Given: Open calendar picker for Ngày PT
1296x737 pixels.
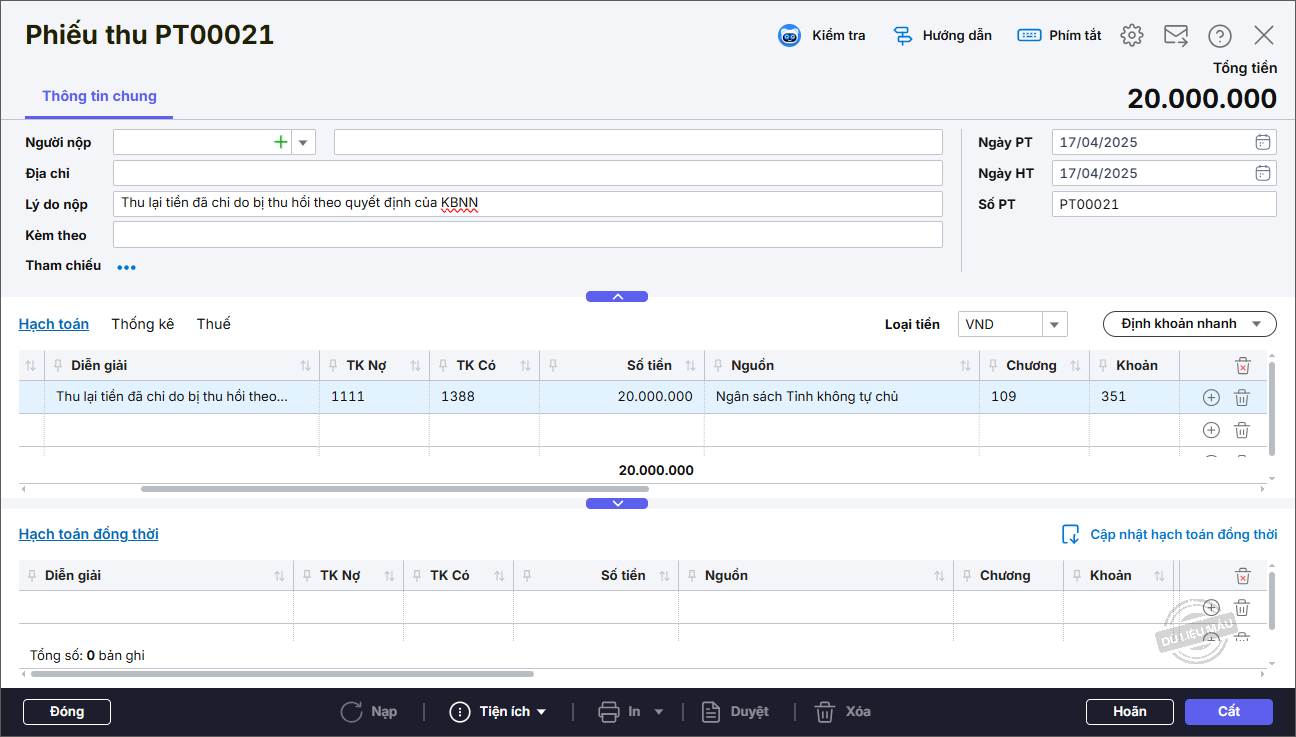Looking at the screenshot, I should [1263, 142].
